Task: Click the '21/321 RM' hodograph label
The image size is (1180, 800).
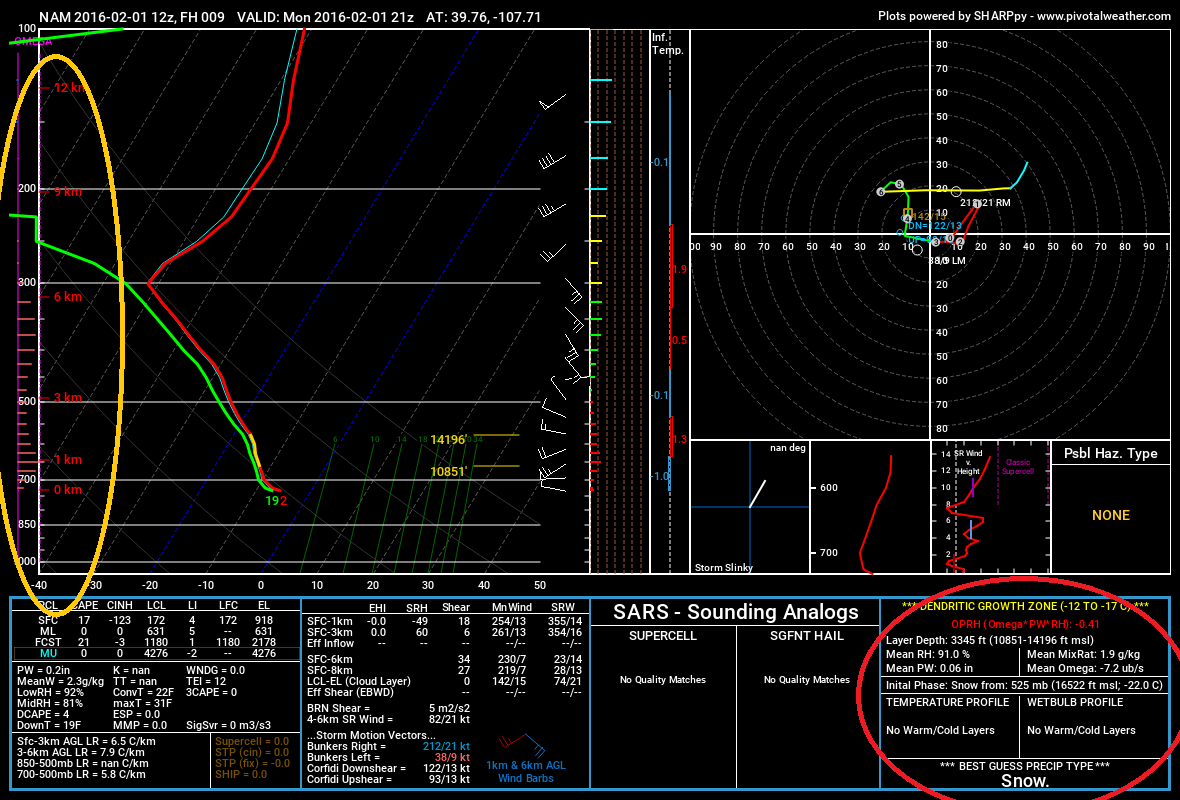Action: click(985, 202)
